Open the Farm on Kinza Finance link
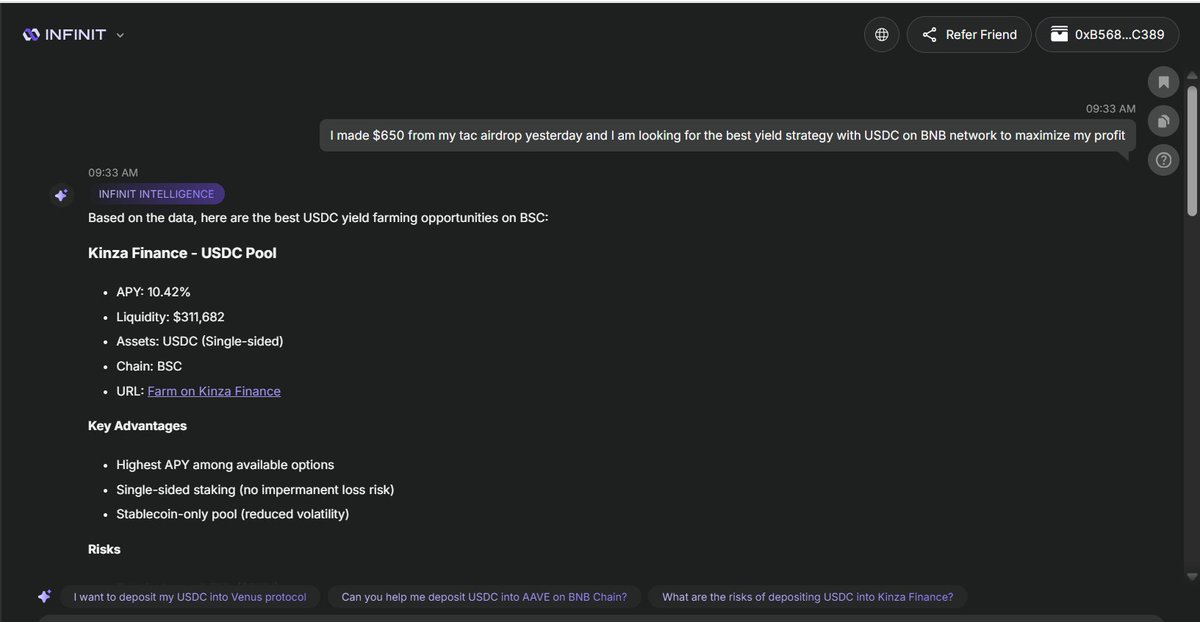The image size is (1200, 622). click(x=214, y=391)
